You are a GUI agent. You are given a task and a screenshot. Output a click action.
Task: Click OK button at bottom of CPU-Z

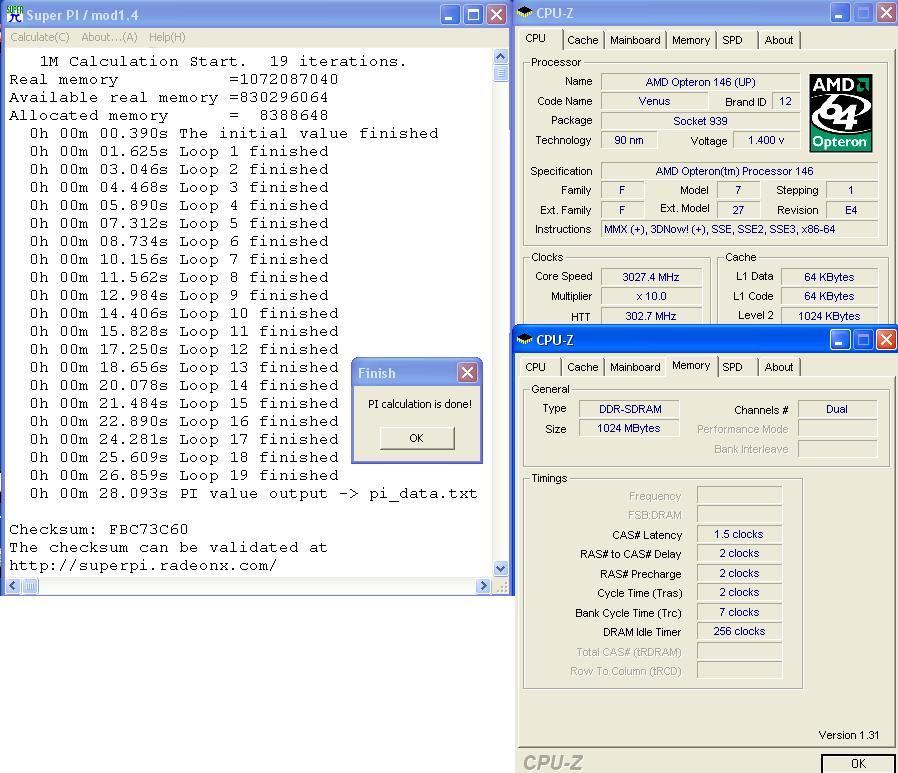(x=858, y=763)
